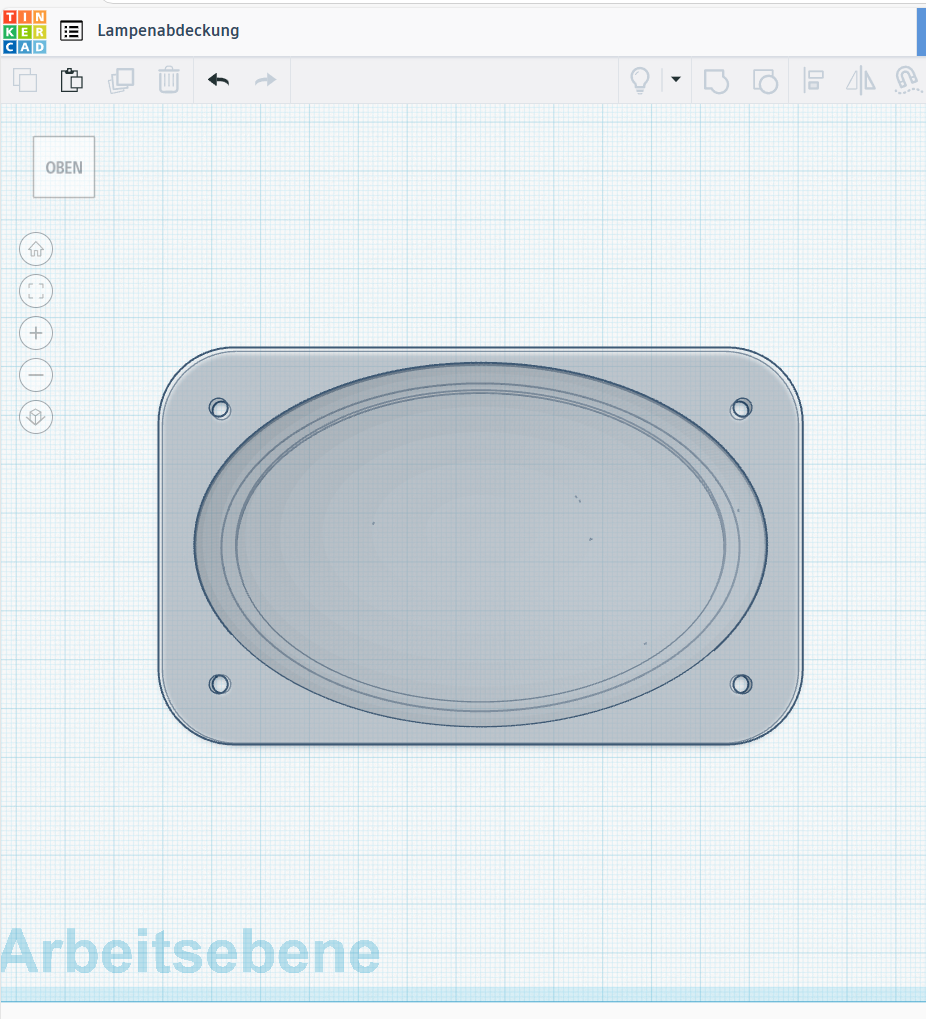Reset to Home view
This screenshot has width=926, height=1019.
tap(36, 249)
